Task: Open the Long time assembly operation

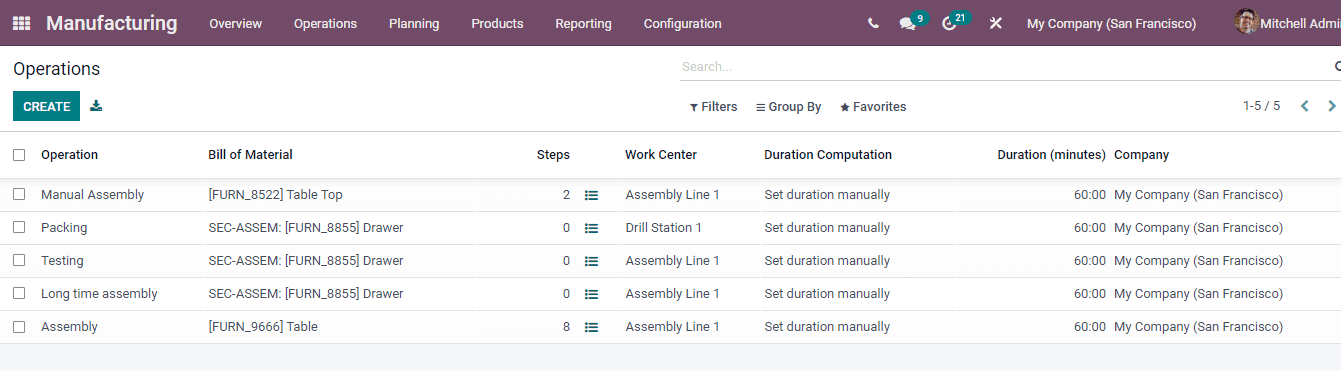Action: pos(99,294)
